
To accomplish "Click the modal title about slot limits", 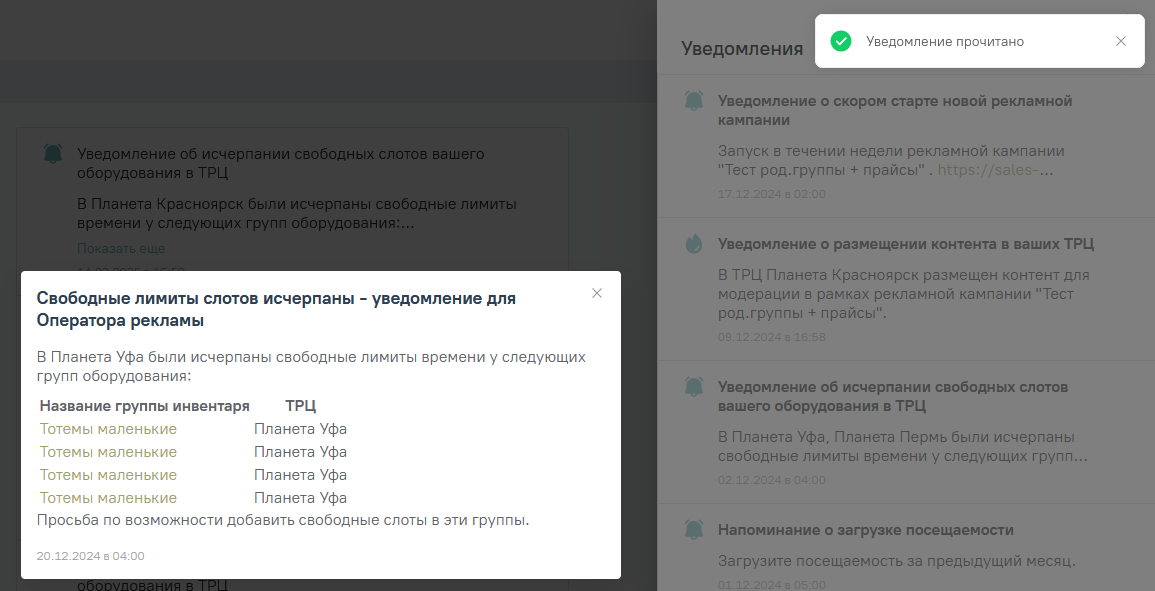I will coord(277,307).
